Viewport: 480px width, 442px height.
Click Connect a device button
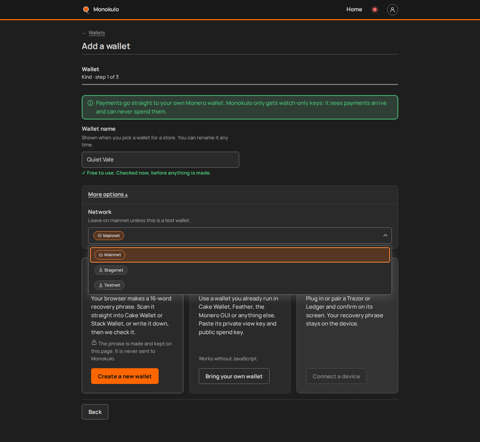(x=336, y=376)
